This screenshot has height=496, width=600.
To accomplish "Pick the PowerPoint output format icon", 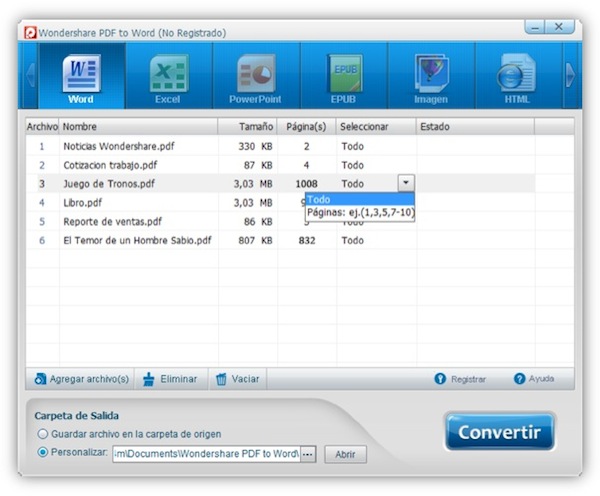I will (x=256, y=76).
